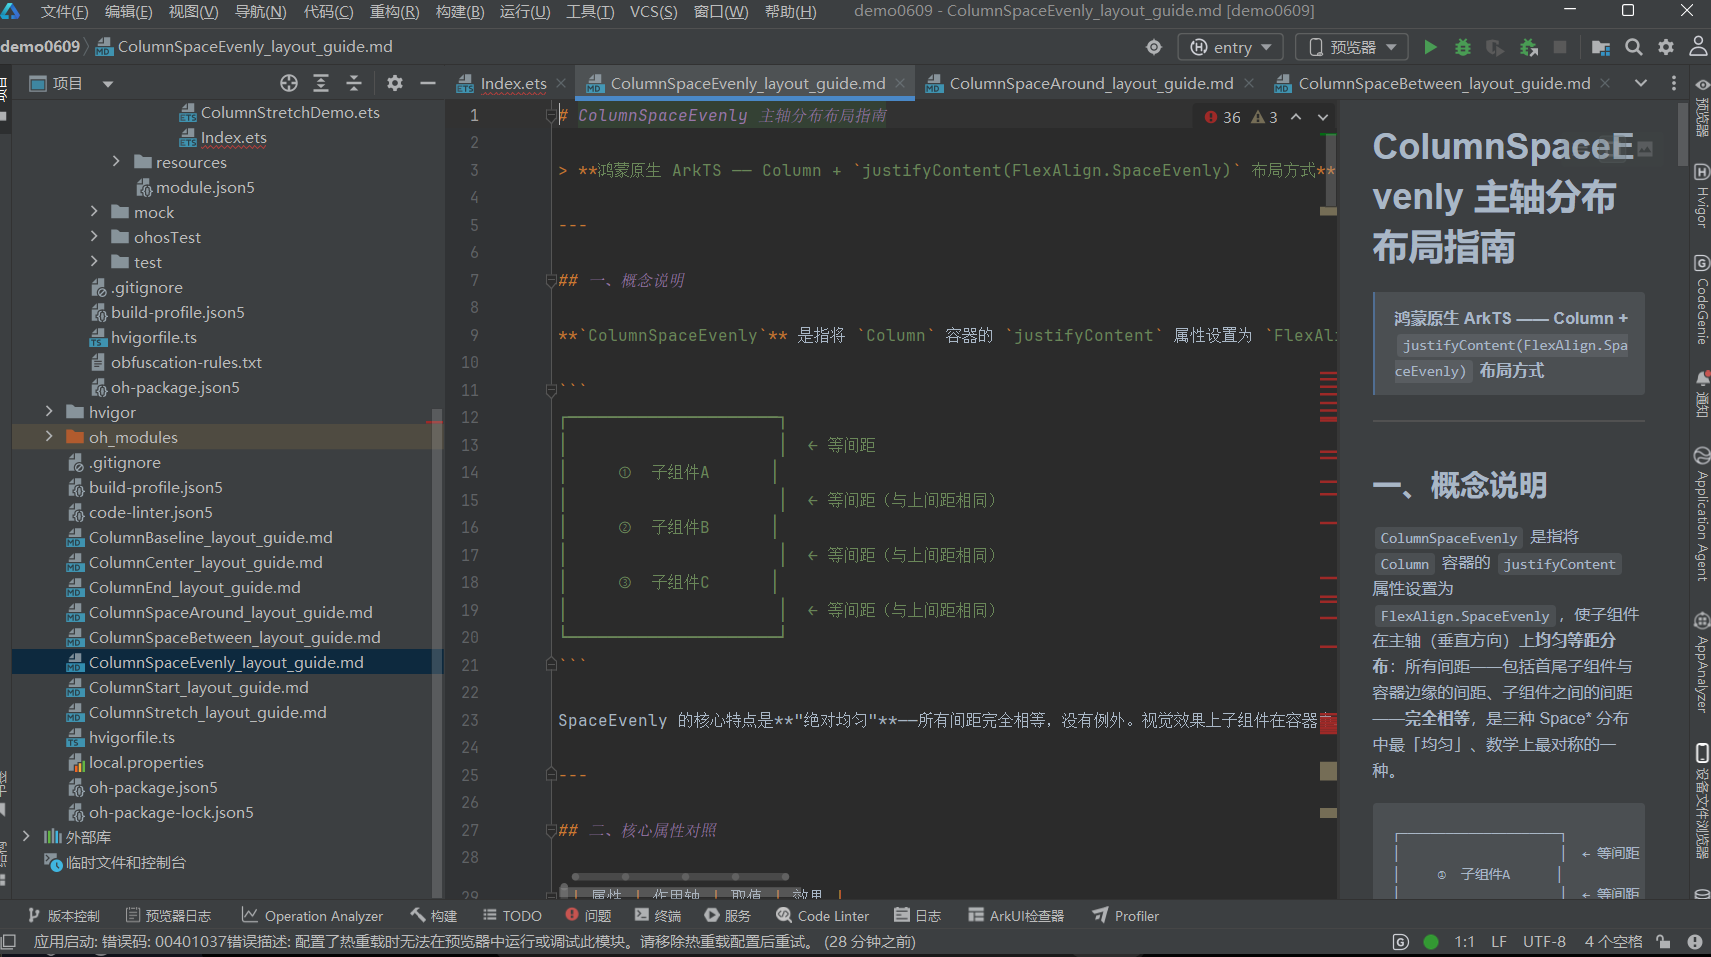Toggle read-only lock icon in status bar
The height and width of the screenshot is (957, 1711).
pos(1663,942)
